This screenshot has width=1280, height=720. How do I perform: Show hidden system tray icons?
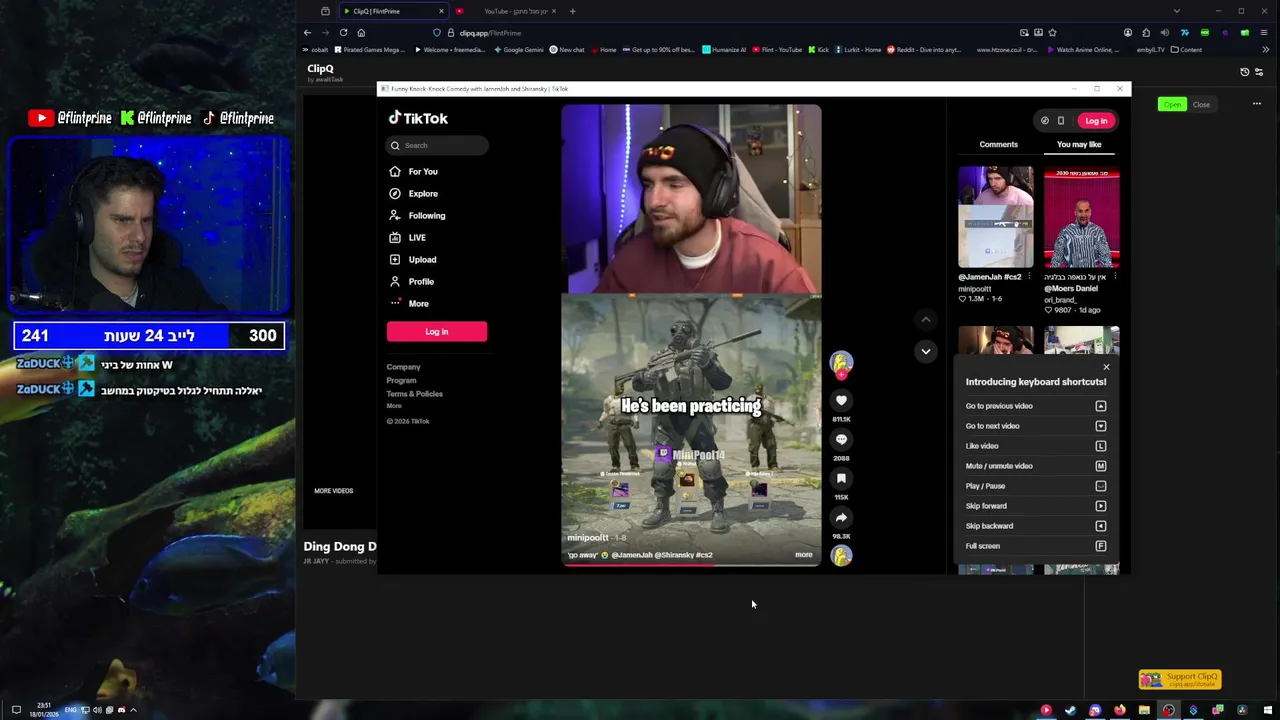point(133,710)
